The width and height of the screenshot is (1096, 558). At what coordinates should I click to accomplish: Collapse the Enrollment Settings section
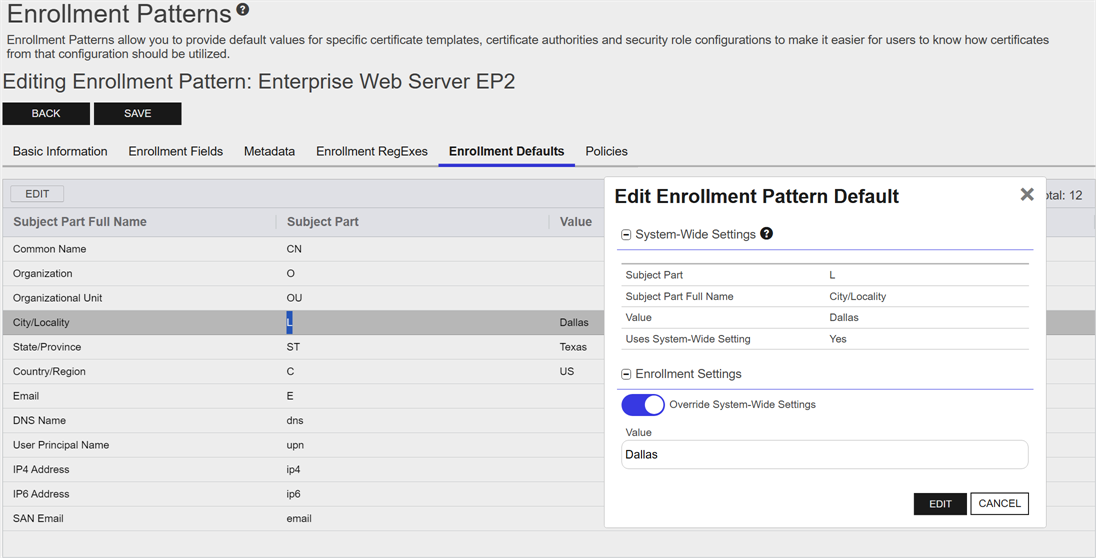(x=627, y=374)
